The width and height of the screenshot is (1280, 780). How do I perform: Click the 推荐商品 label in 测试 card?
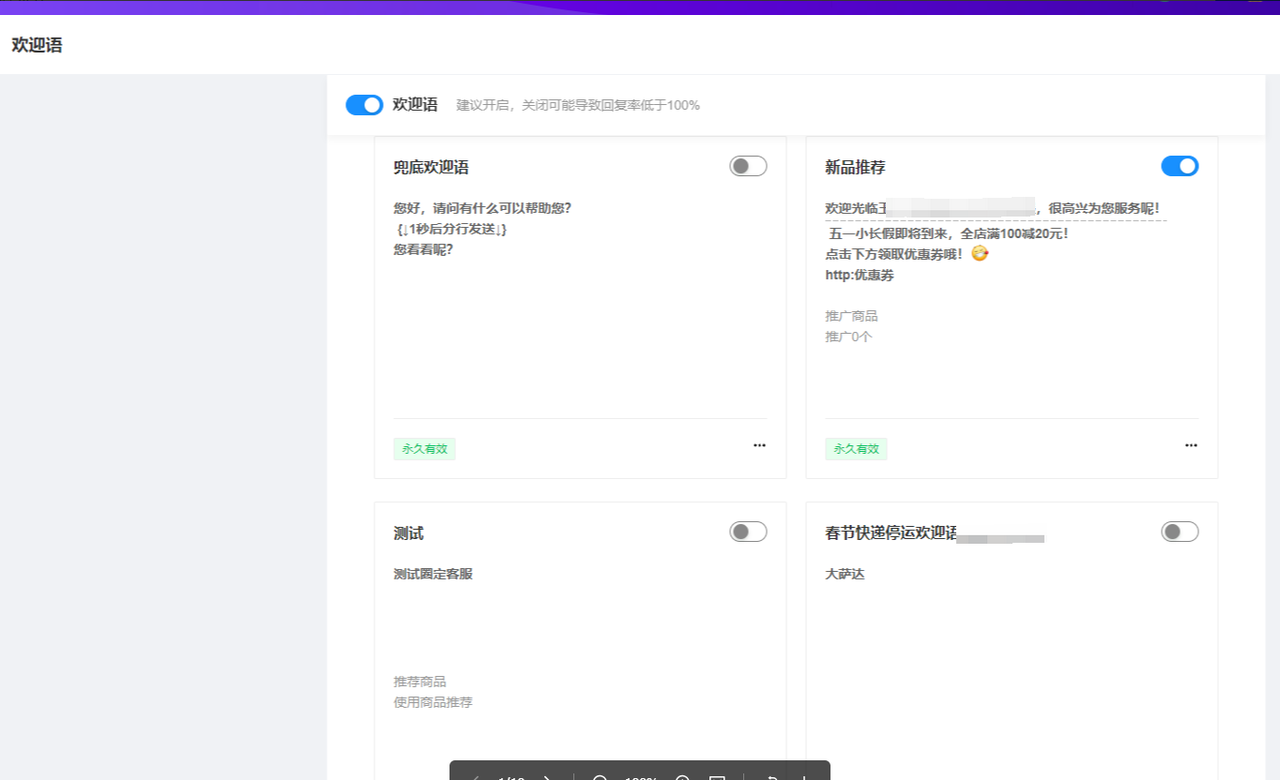[x=420, y=682]
